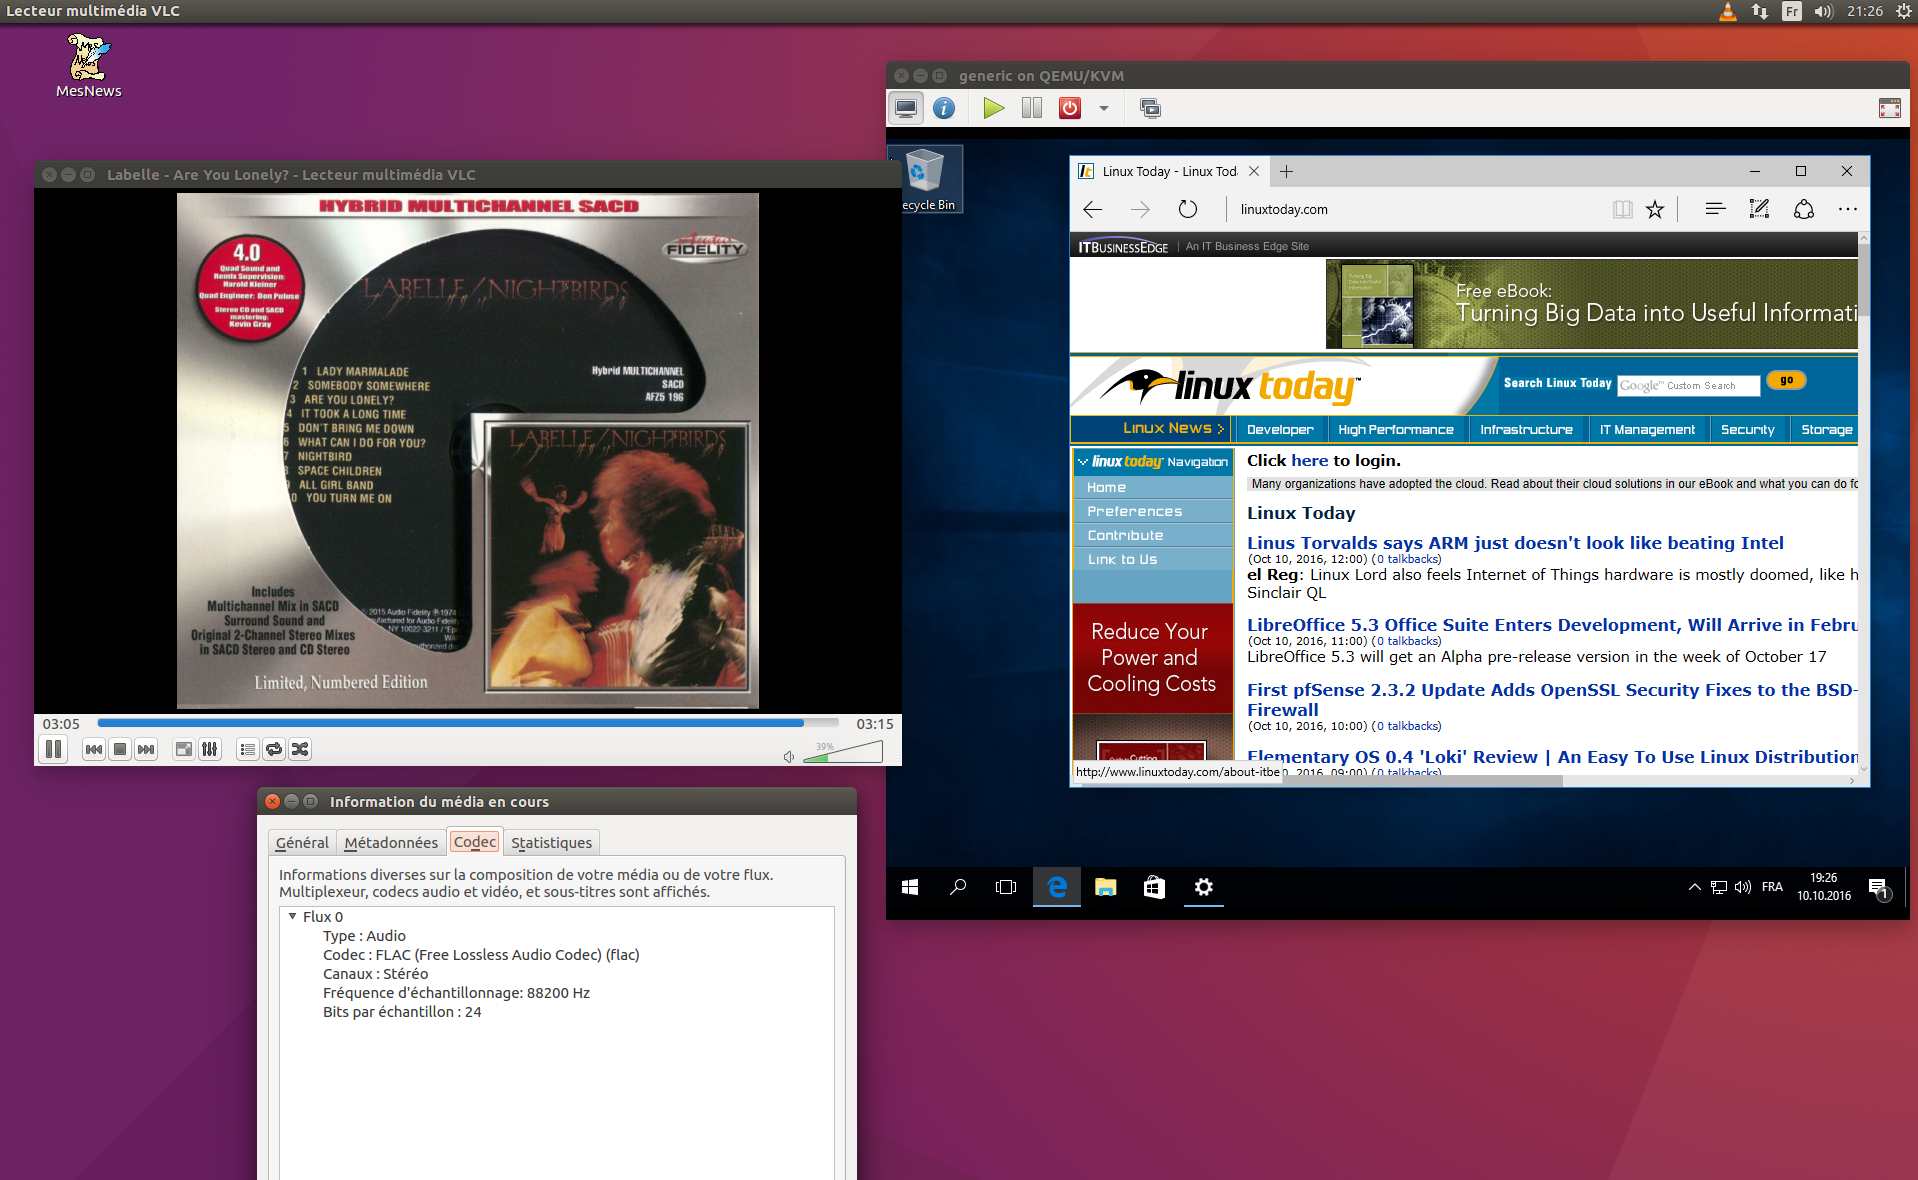This screenshot has width=1918, height=1180.
Task: Manage VM snapshots icon
Action: point(1150,108)
